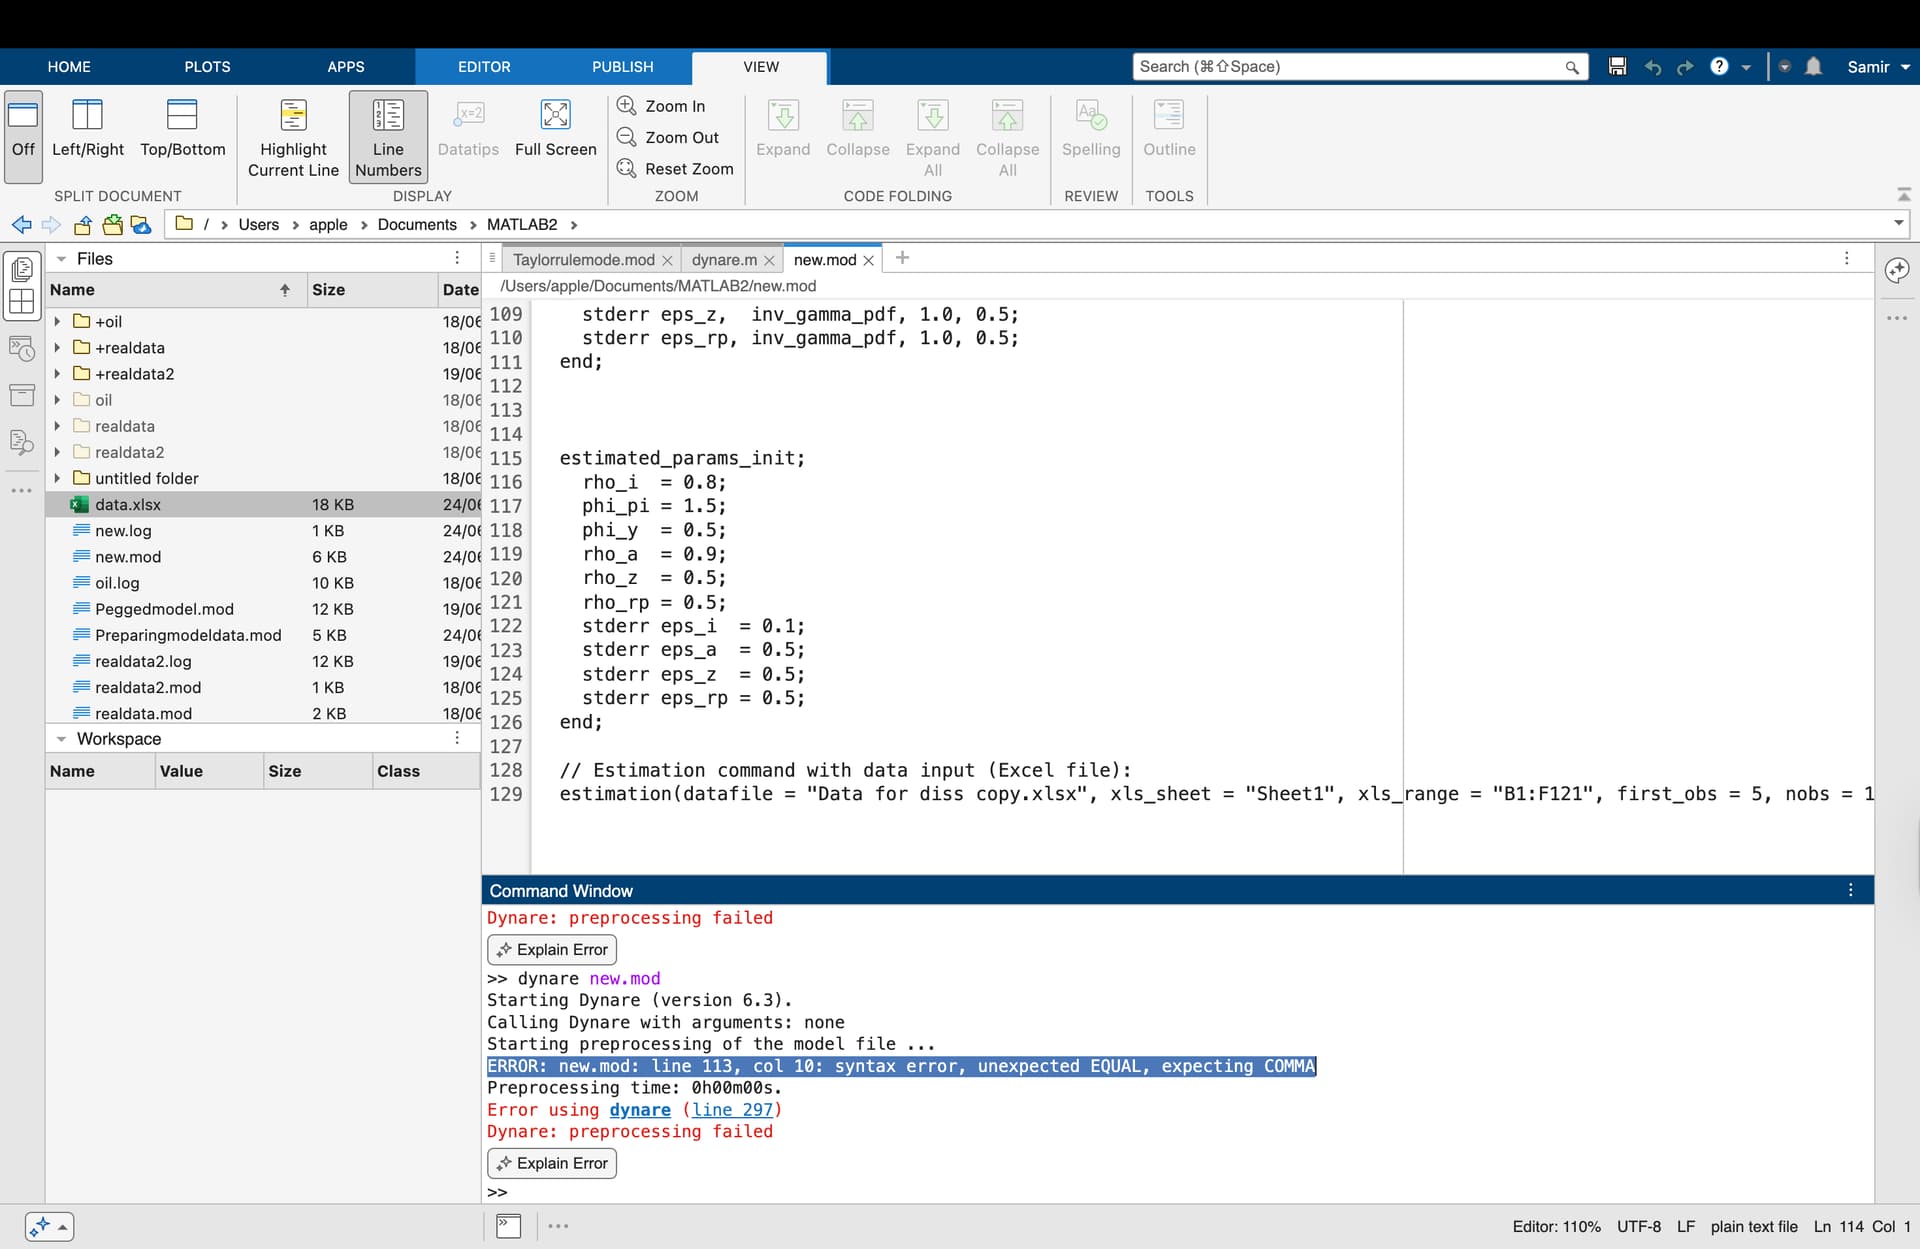Close the new.mod tab
The height and width of the screenshot is (1249, 1920).
[x=868, y=260]
